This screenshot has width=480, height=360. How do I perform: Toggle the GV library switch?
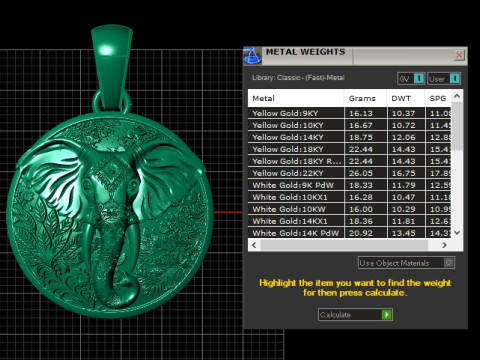[x=411, y=79]
